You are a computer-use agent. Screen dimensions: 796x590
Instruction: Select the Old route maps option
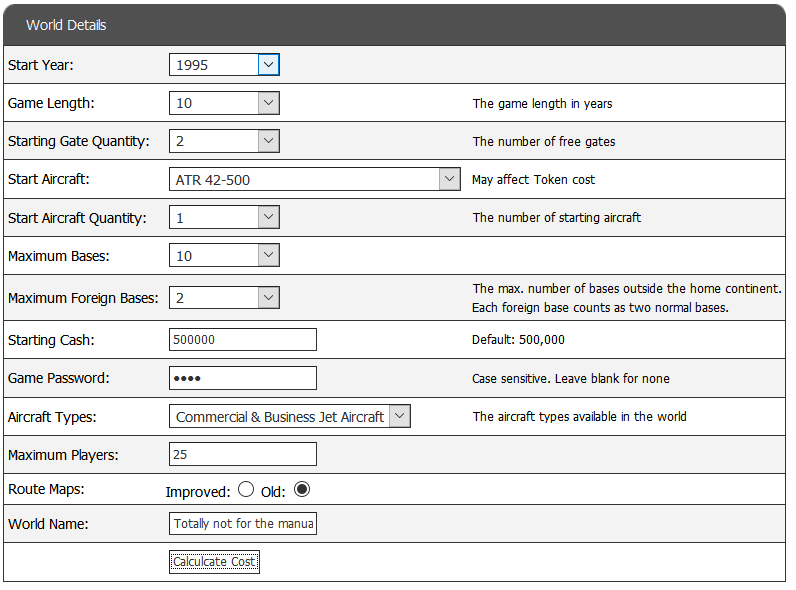[x=302, y=489]
